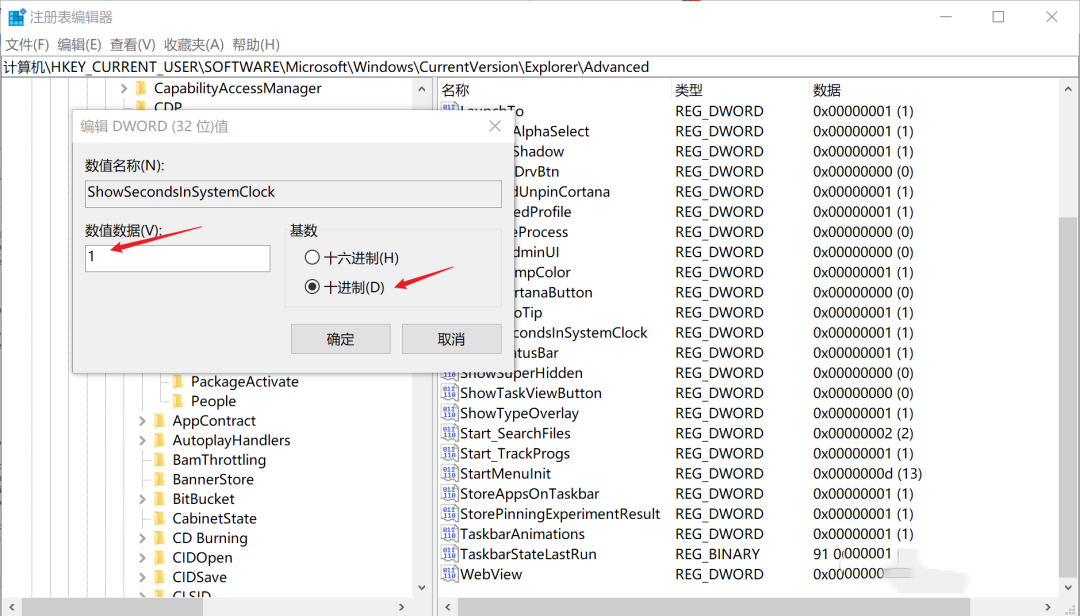Select the TaskbarAnimations value name
The width and height of the screenshot is (1080, 616).
click(522, 534)
